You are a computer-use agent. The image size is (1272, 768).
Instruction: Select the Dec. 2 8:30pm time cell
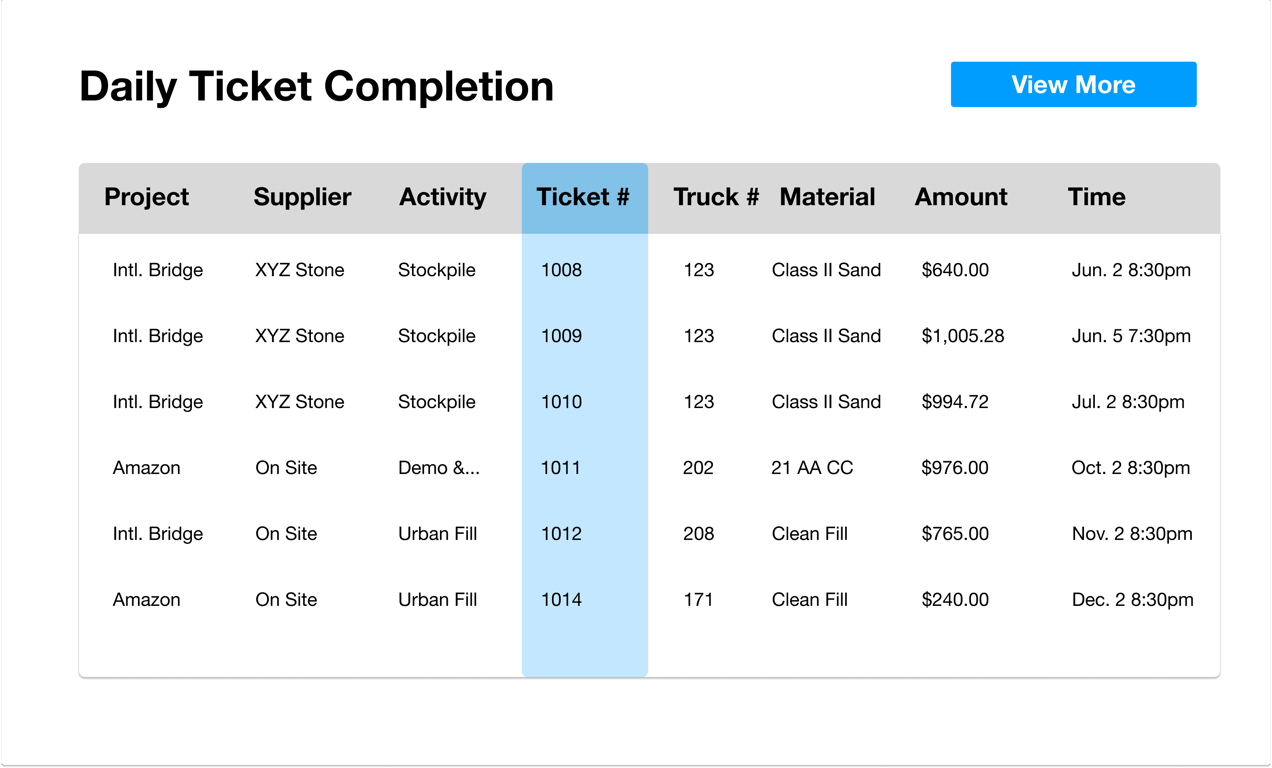(1132, 600)
